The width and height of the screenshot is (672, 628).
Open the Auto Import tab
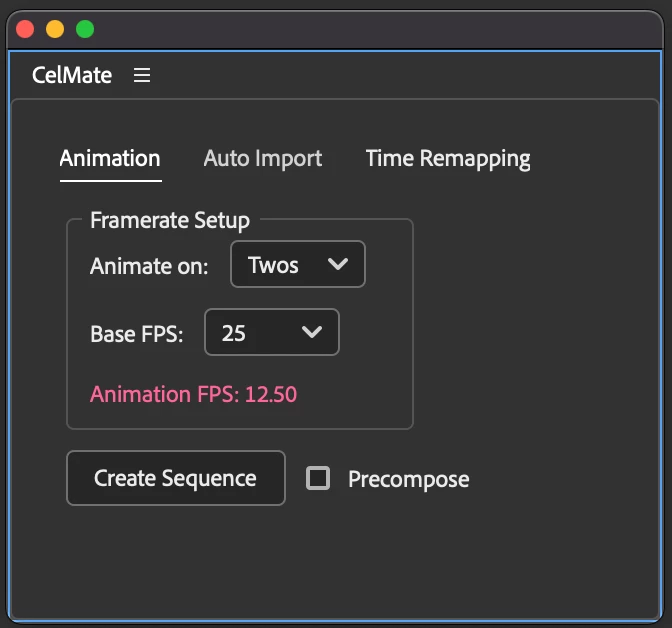tap(263, 159)
